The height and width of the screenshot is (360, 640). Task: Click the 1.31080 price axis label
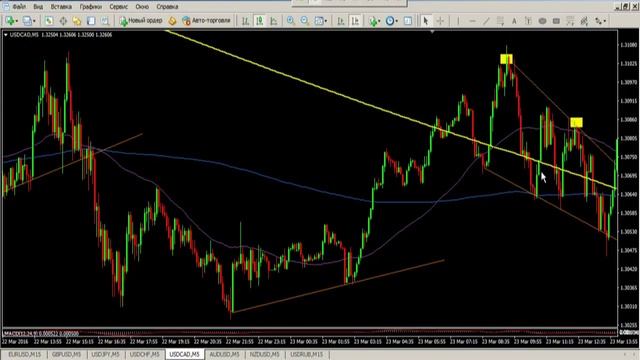[629, 44]
